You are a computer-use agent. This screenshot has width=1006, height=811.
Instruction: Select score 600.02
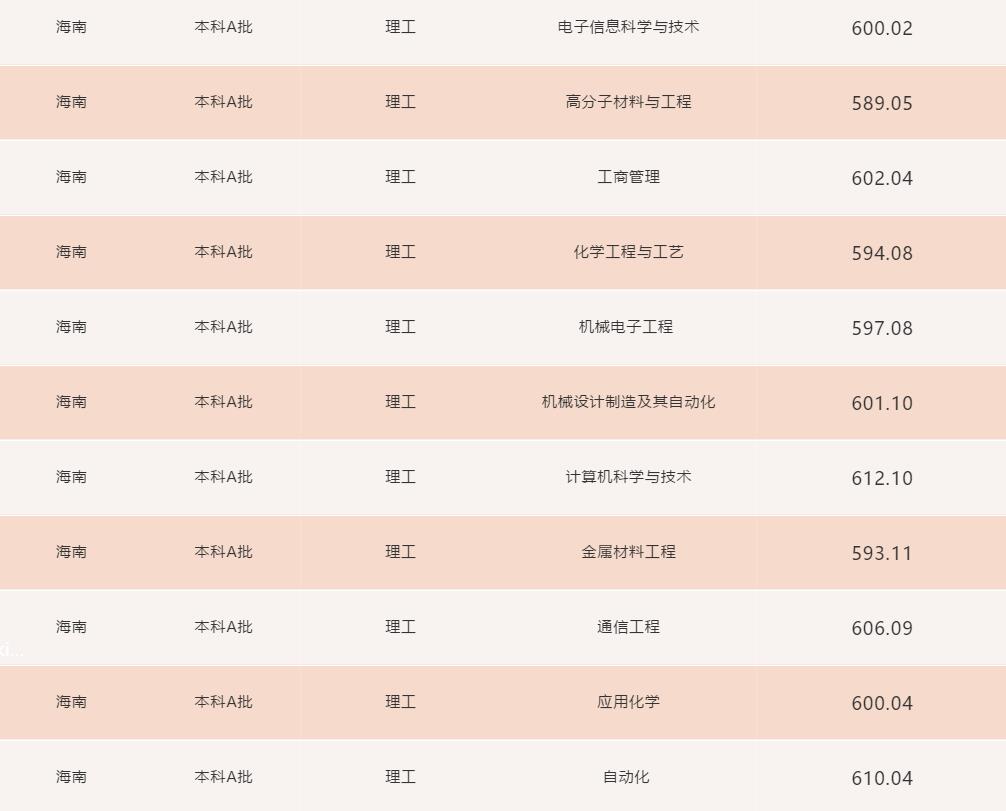pos(882,28)
